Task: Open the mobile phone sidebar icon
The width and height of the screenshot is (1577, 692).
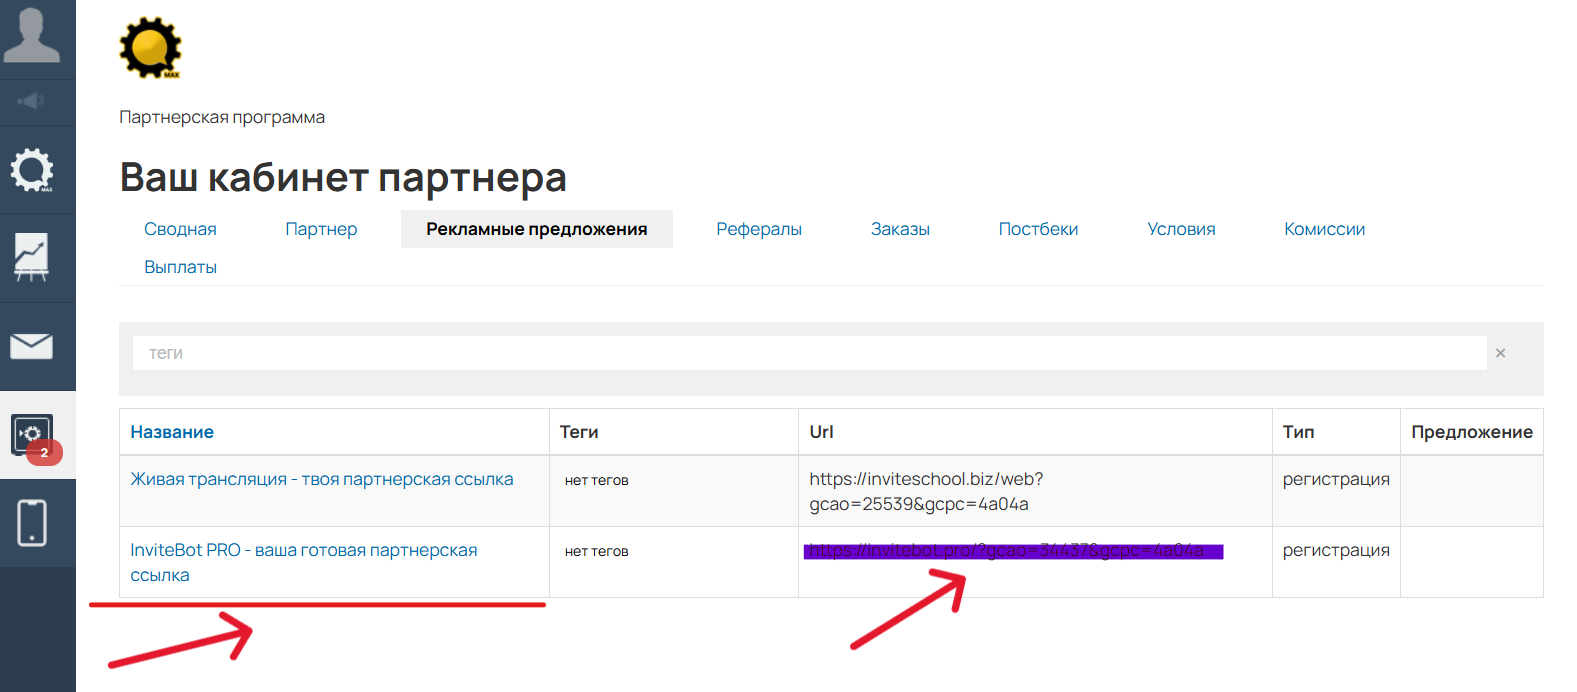Action: pyautogui.click(x=32, y=523)
